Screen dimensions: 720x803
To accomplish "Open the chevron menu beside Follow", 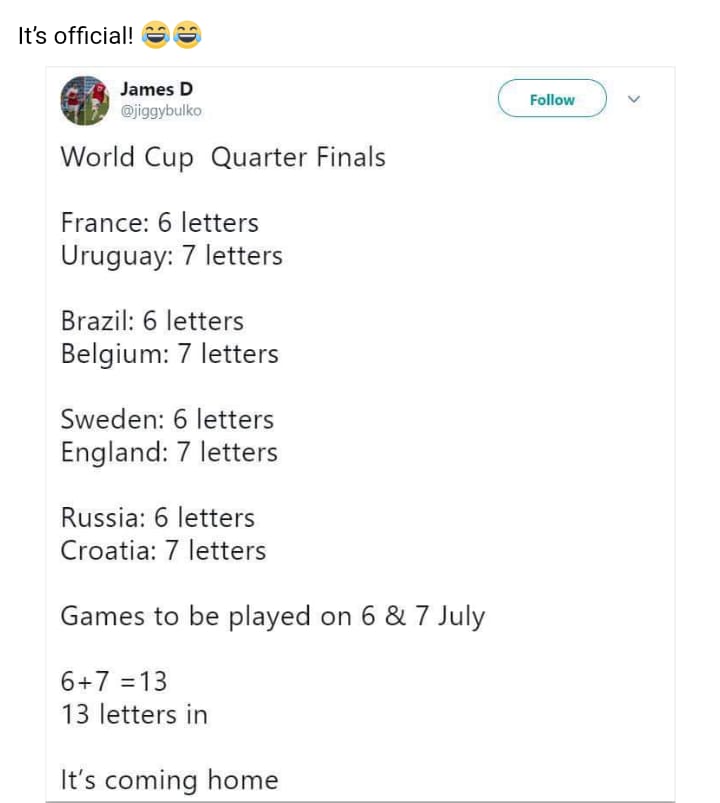I will (x=634, y=99).
